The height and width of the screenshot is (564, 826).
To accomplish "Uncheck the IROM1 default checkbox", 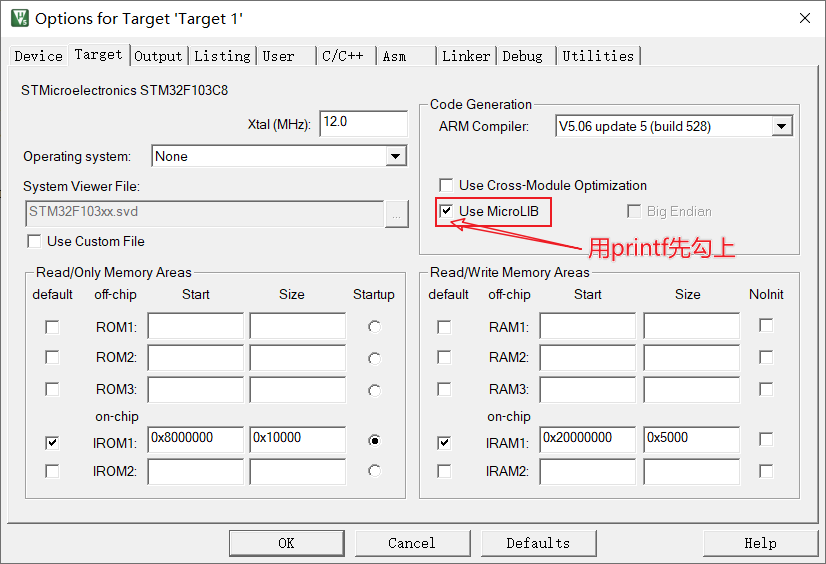I will tap(52, 443).
